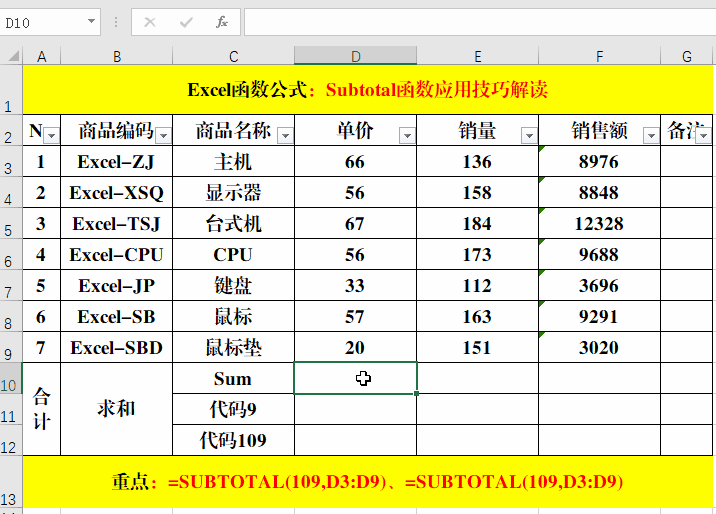The width and height of the screenshot is (716, 514).
Task: Click cell 'Excel-JP'
Action: tap(116, 286)
